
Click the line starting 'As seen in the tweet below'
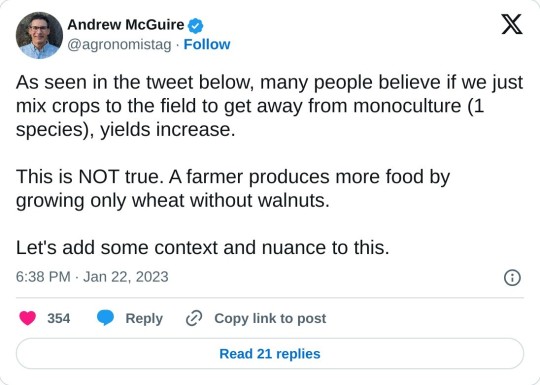point(269,83)
